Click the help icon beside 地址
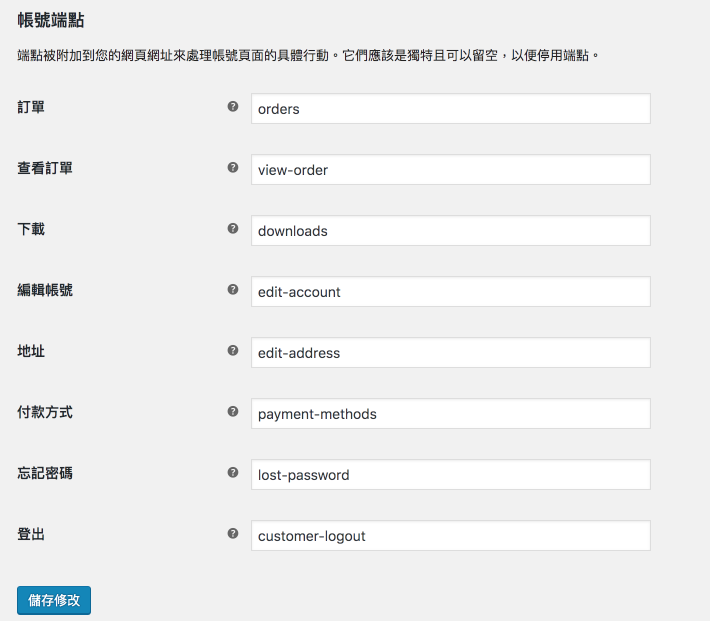The image size is (710, 621). [x=233, y=350]
